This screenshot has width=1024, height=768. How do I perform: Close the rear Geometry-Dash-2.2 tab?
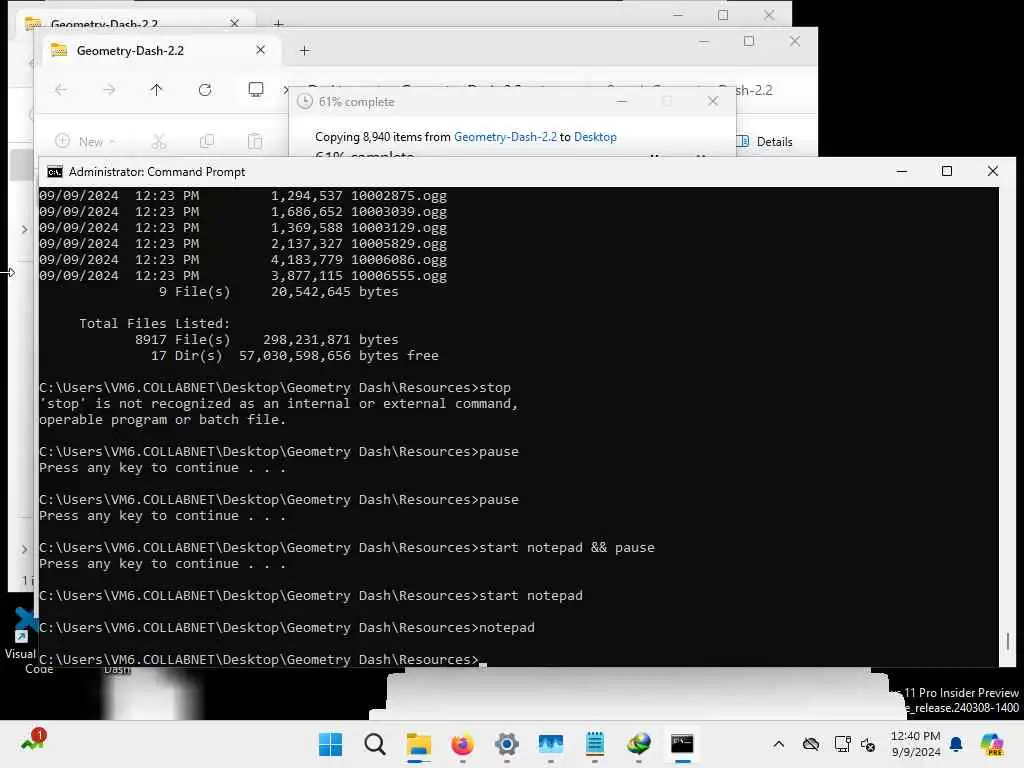(x=234, y=23)
